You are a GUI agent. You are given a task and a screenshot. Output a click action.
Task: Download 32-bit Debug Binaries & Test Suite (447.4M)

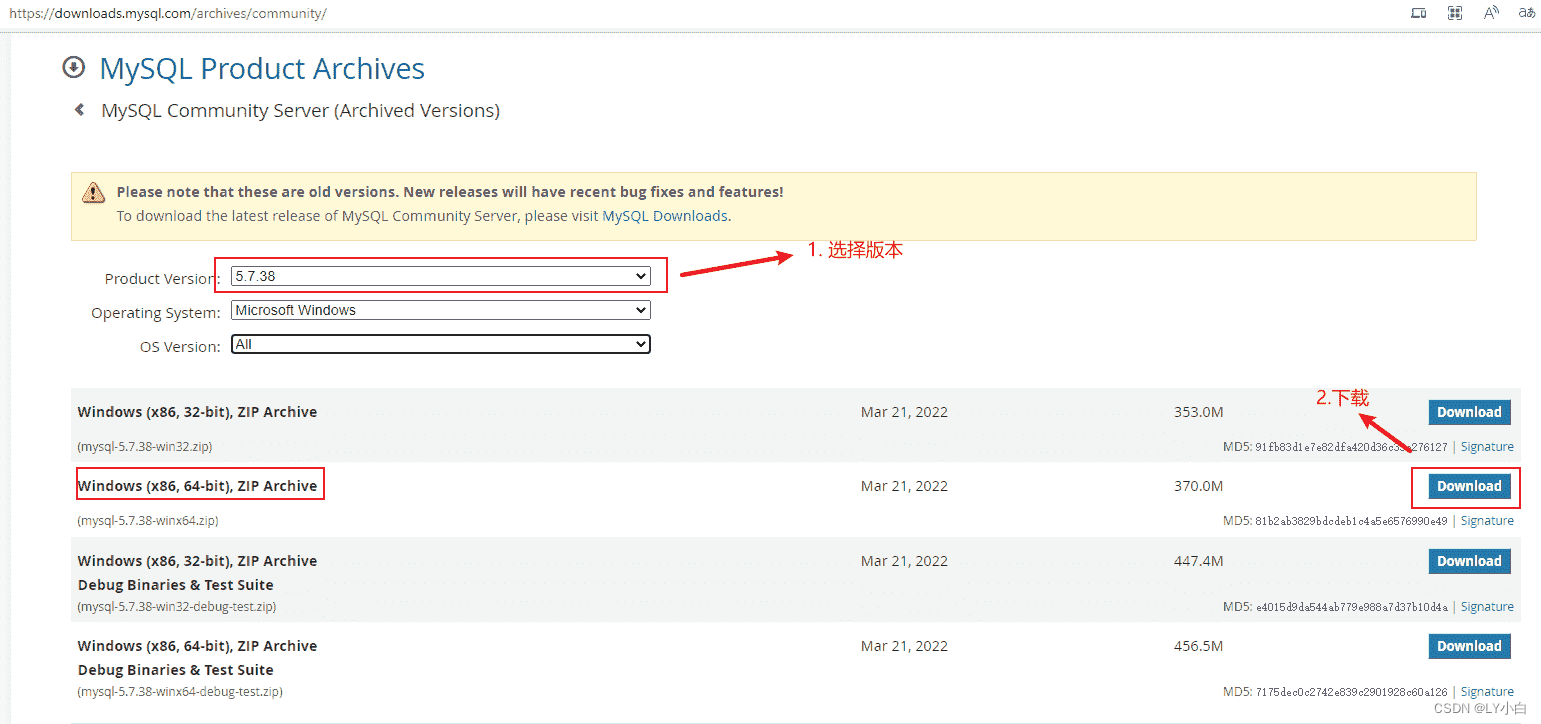(1469, 561)
